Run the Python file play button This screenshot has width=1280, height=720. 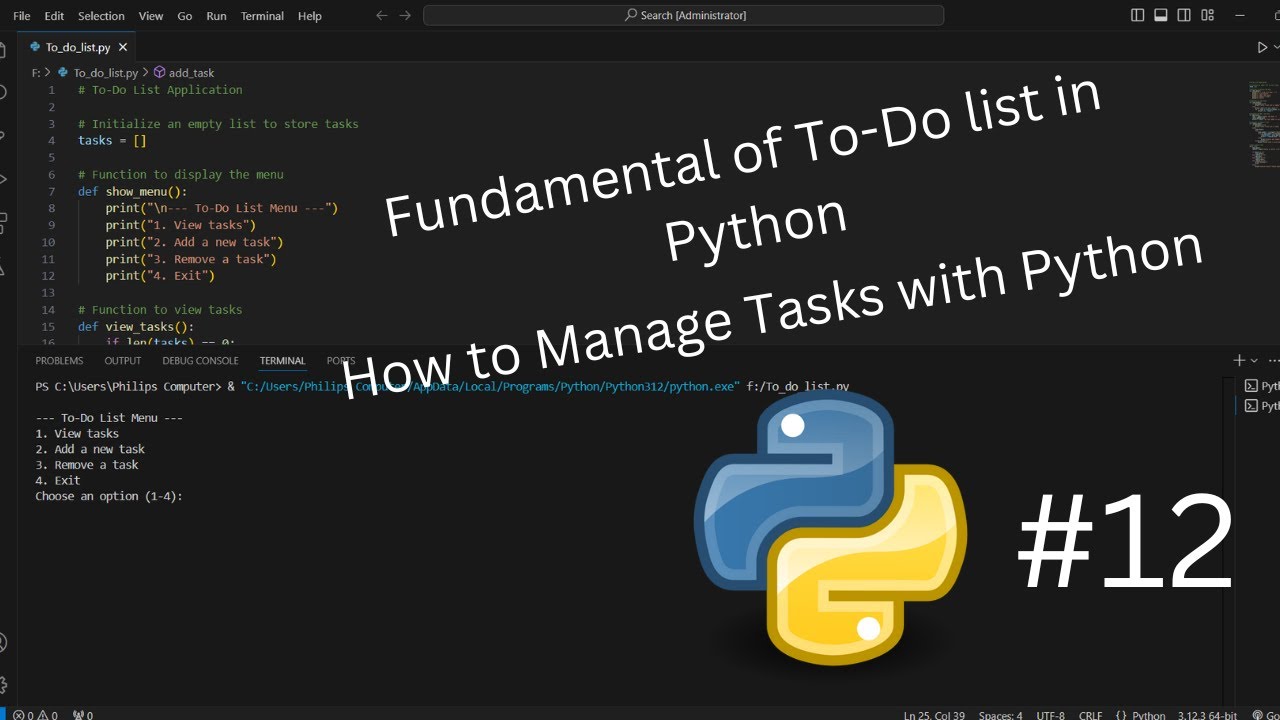pyautogui.click(x=1262, y=47)
